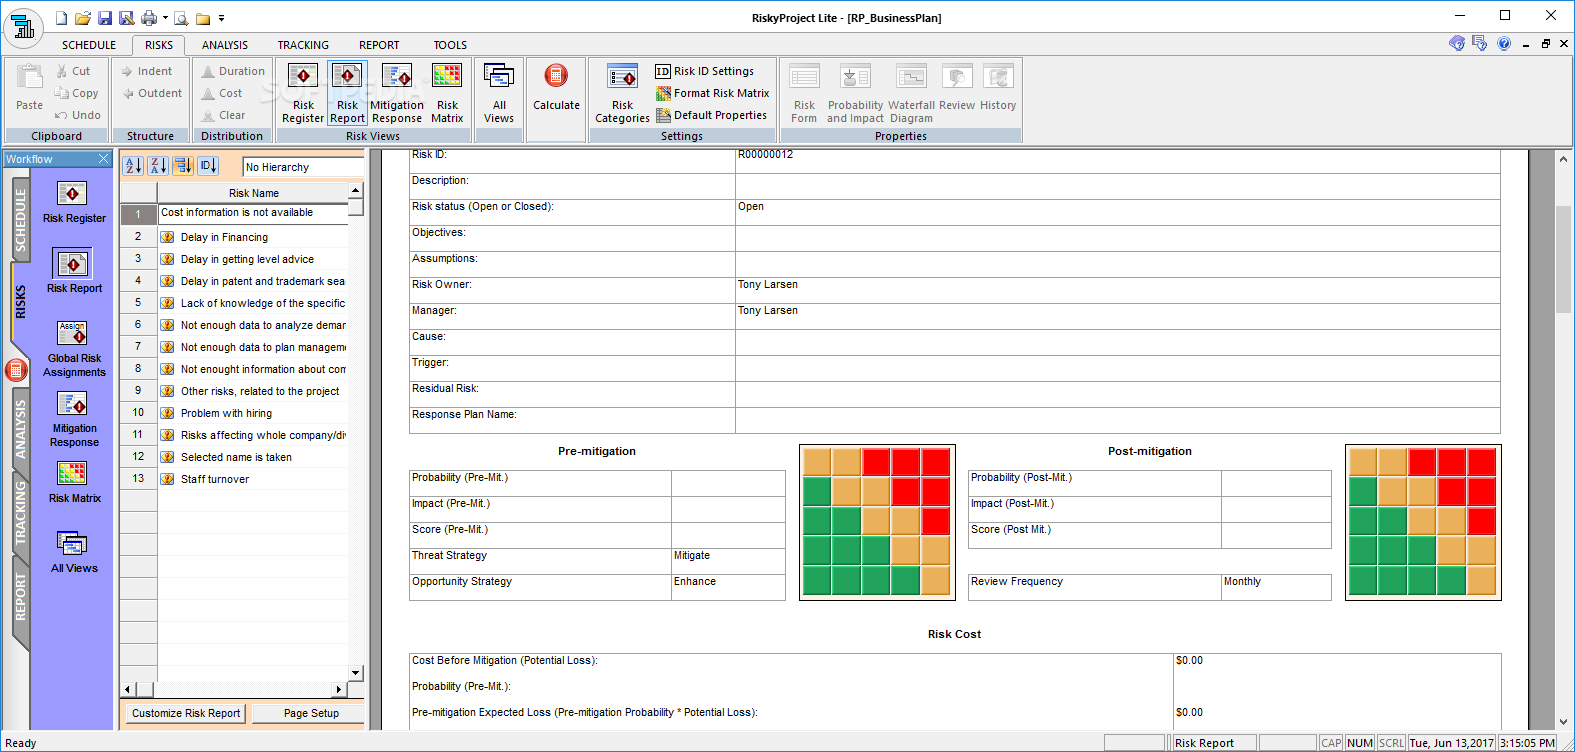Click top-right red cell of pre-mitigation matrix

(936, 462)
